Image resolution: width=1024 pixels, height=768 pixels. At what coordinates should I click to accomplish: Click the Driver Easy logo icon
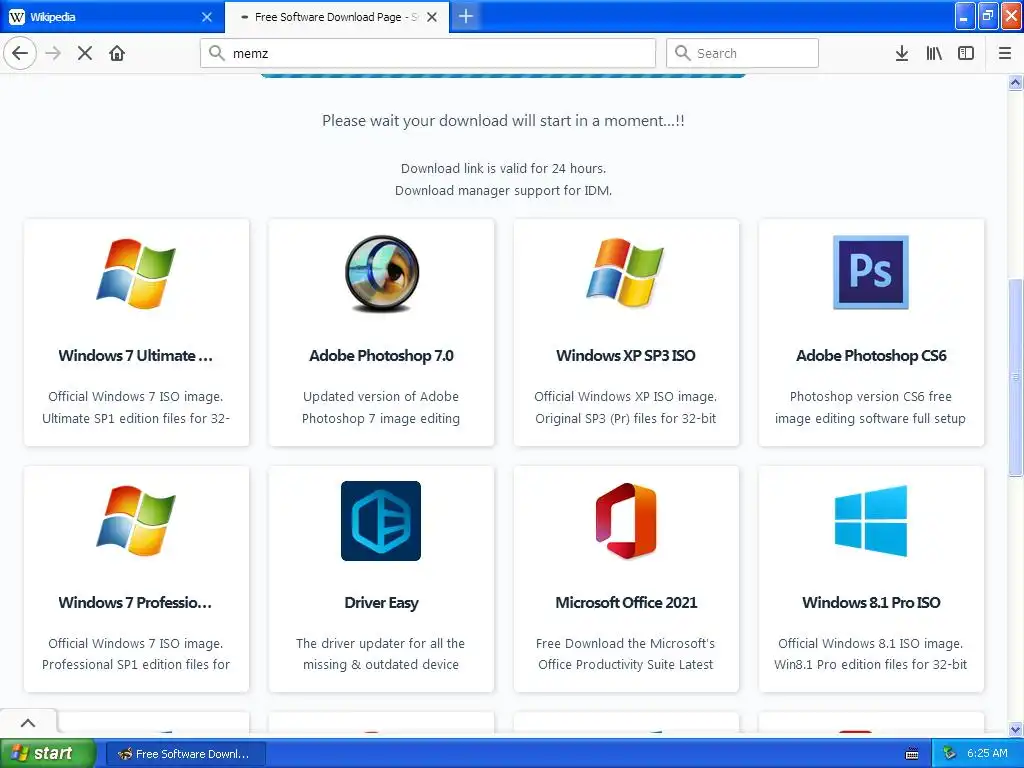tap(381, 520)
